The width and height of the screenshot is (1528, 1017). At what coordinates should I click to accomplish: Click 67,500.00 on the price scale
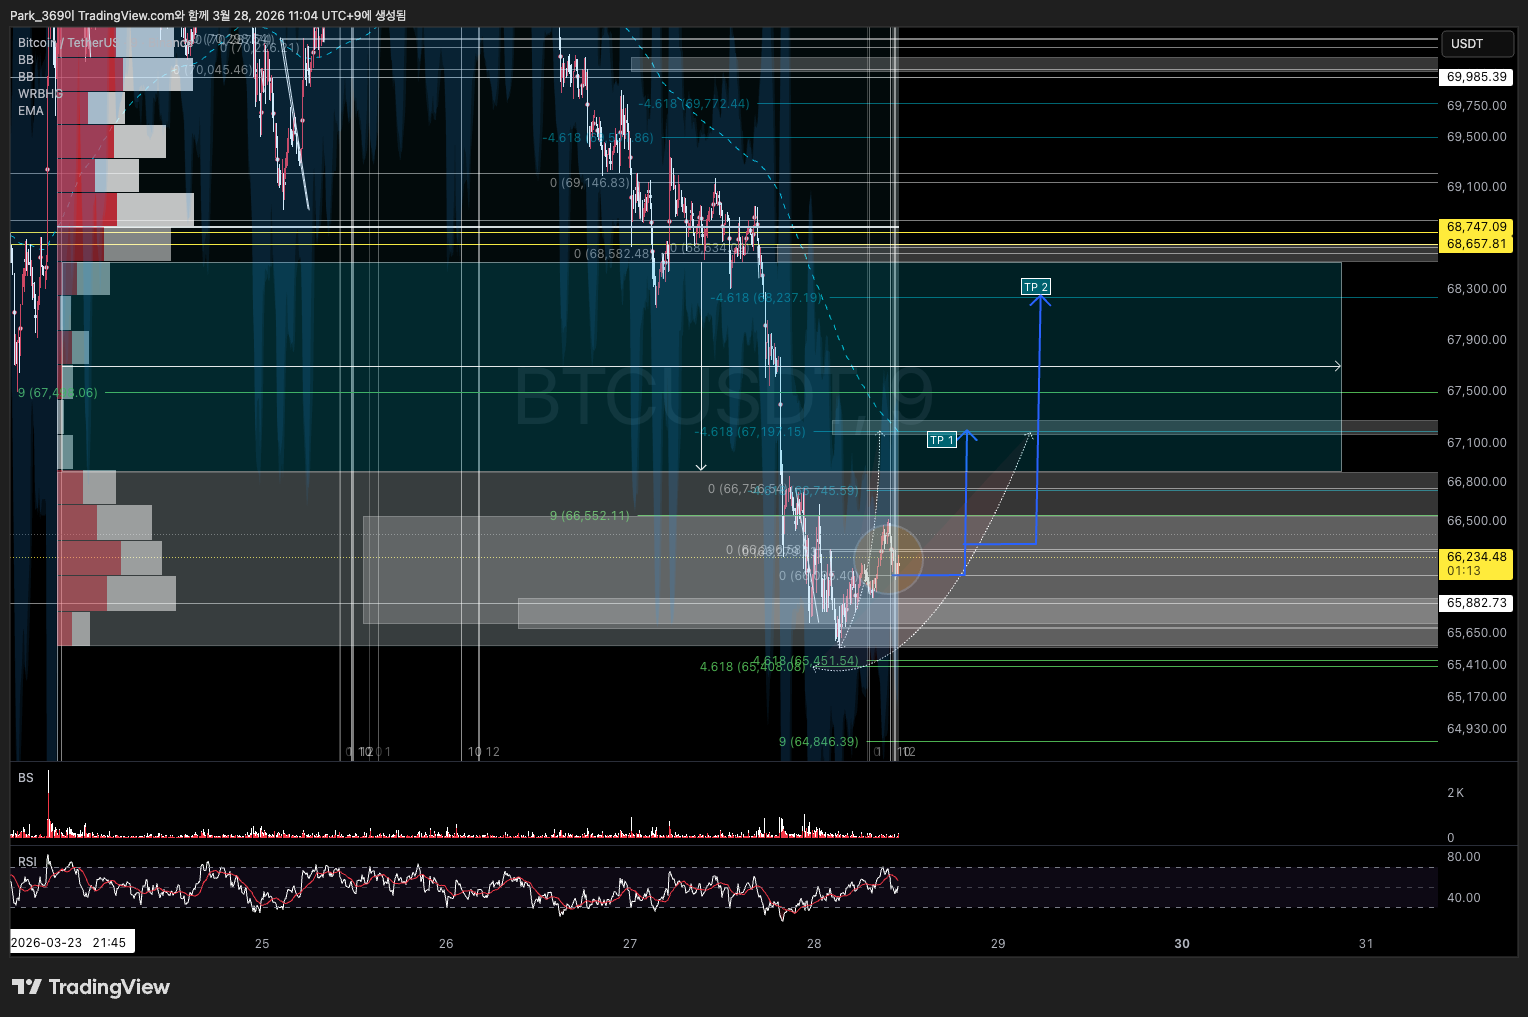click(1476, 391)
